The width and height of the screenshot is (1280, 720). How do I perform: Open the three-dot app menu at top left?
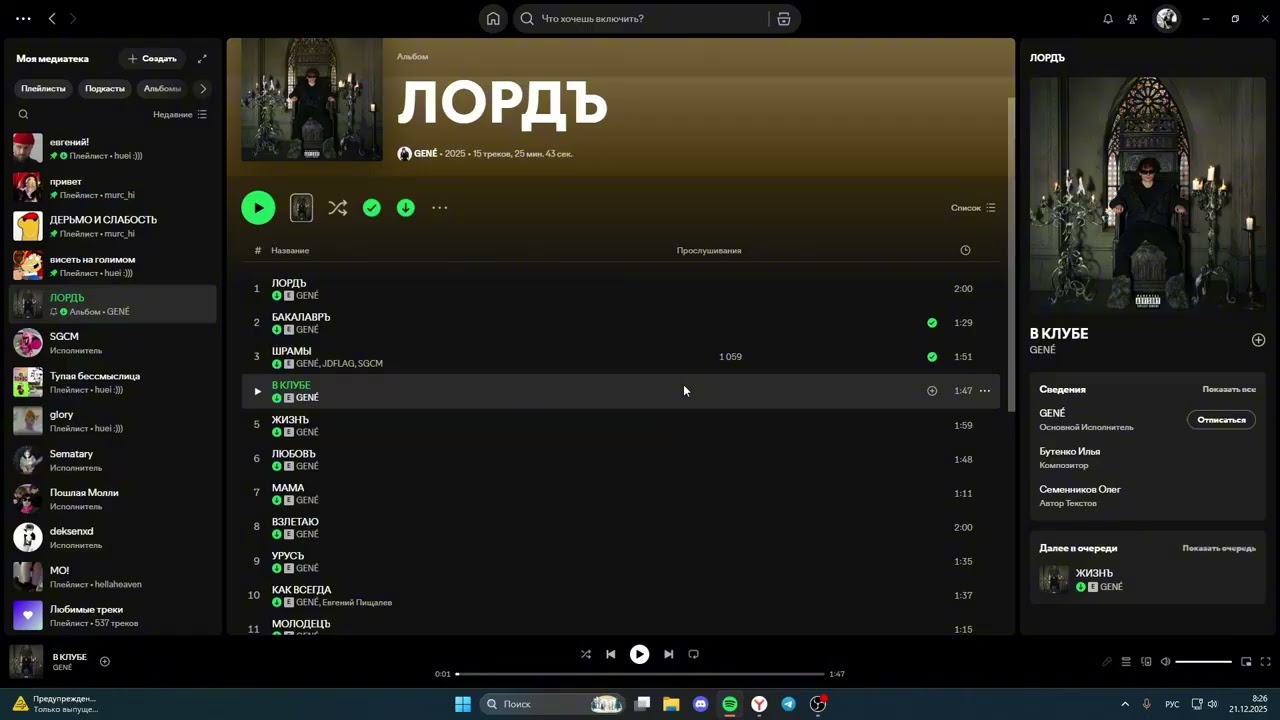23,18
